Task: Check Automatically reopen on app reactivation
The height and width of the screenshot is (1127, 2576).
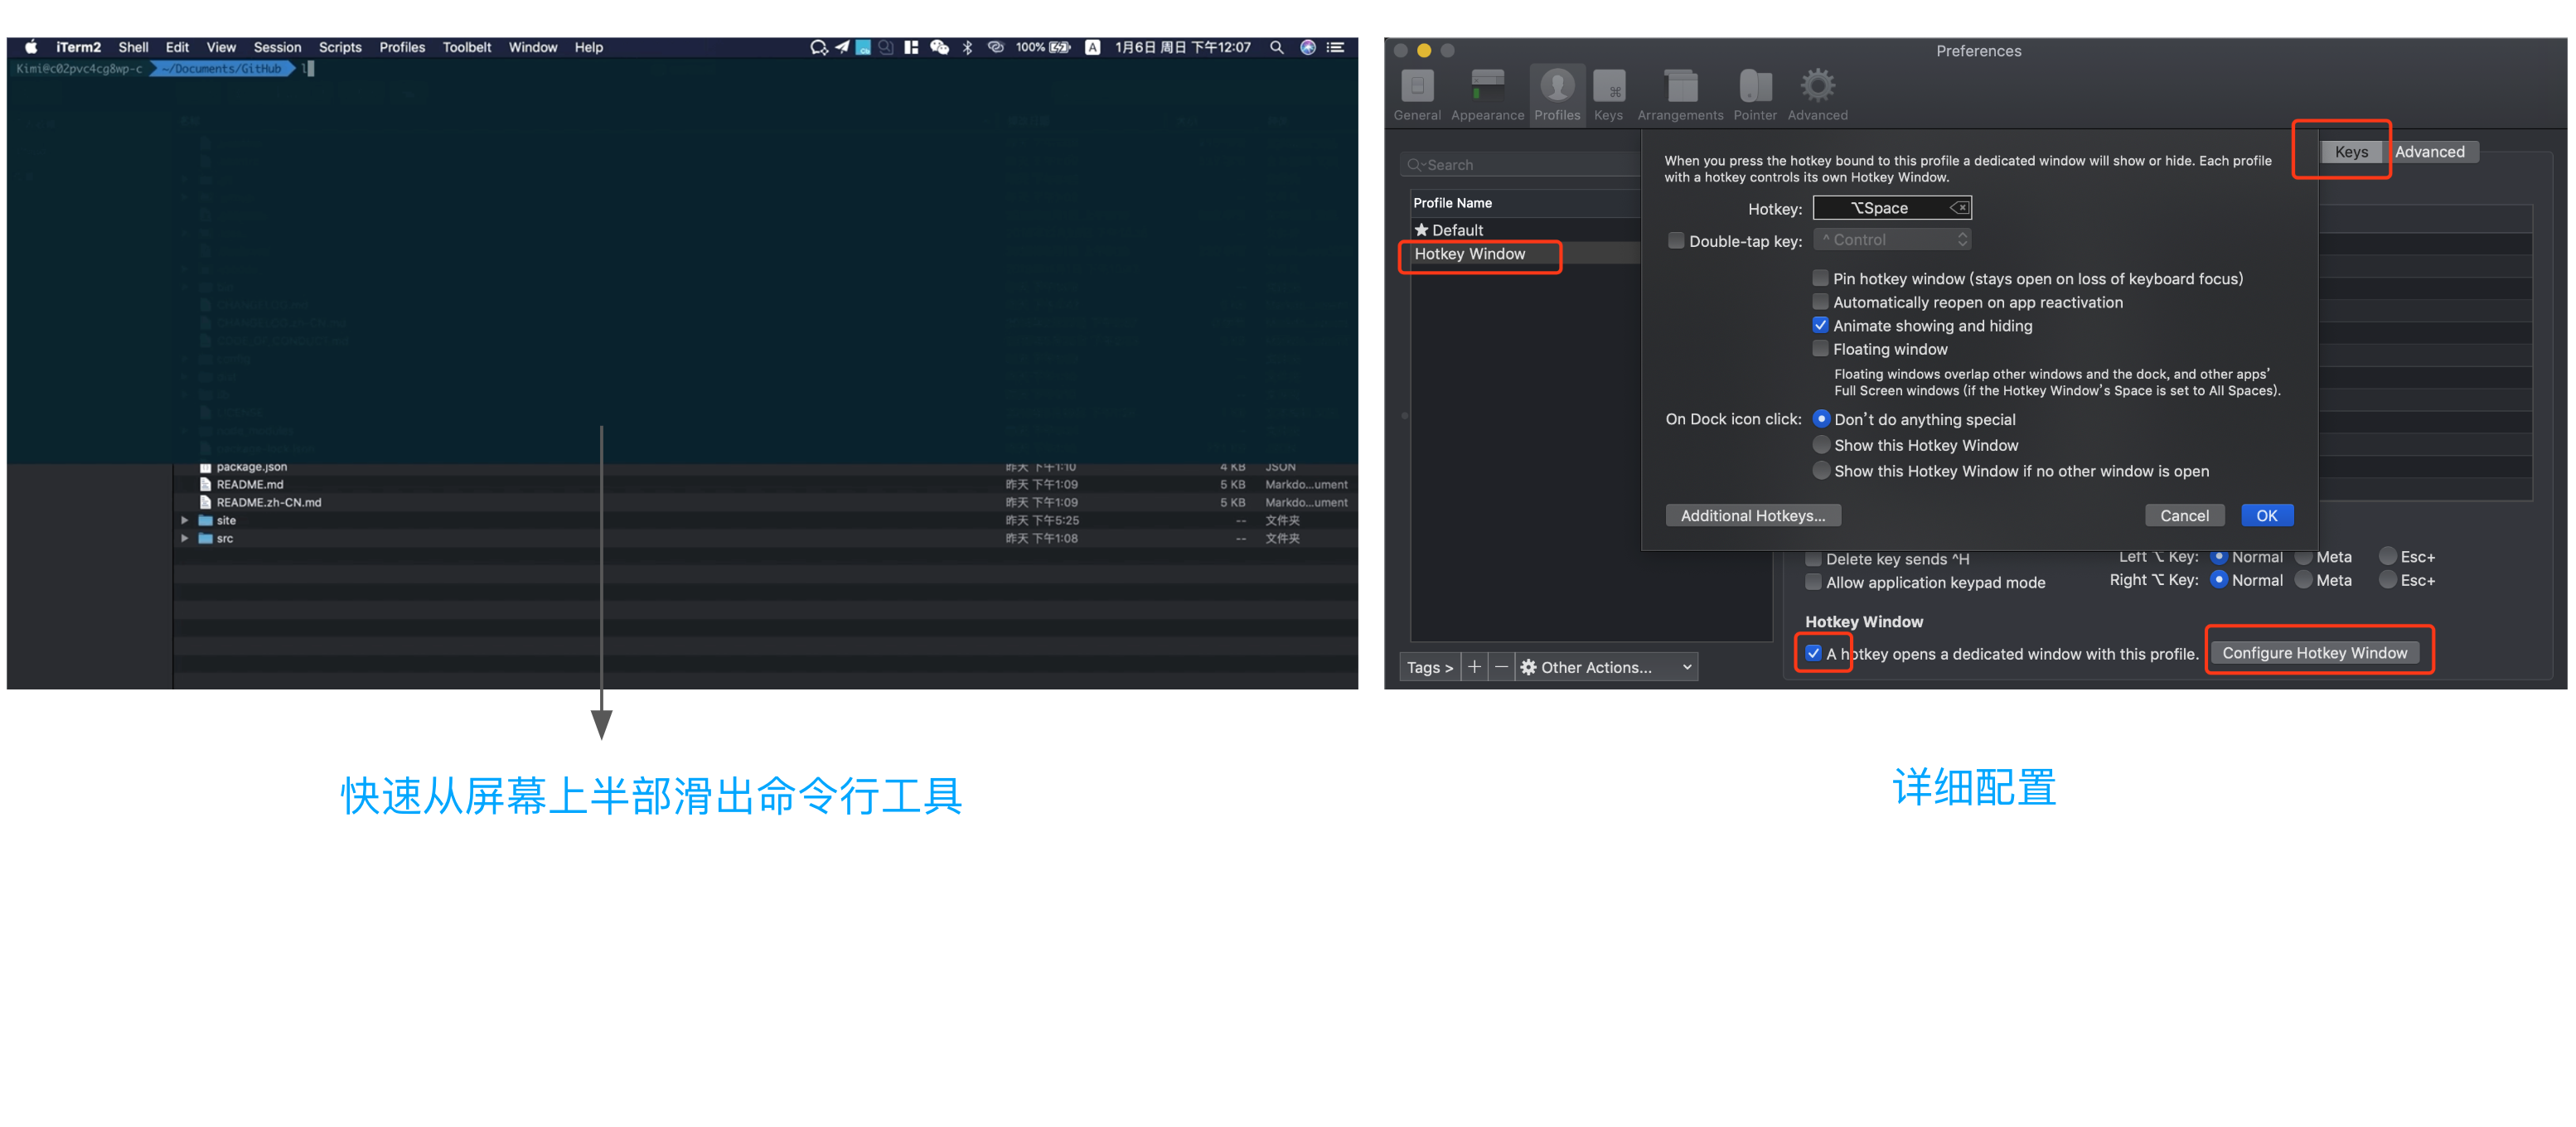Action: (1819, 302)
